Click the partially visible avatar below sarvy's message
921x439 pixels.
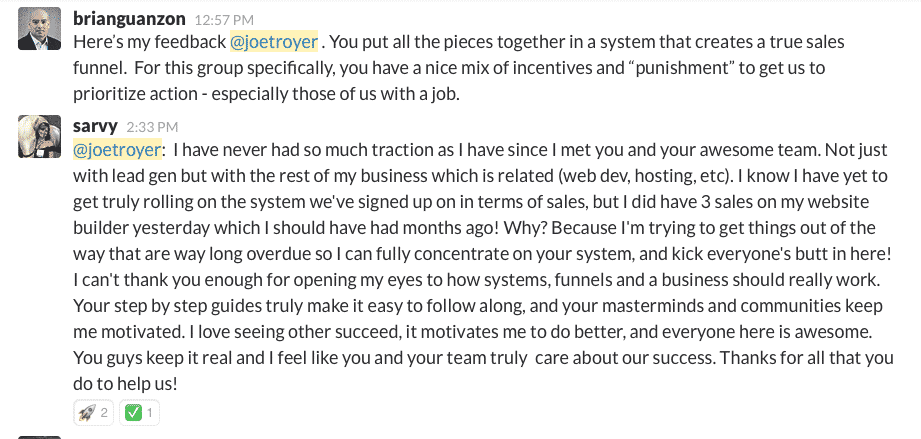tap(39, 437)
